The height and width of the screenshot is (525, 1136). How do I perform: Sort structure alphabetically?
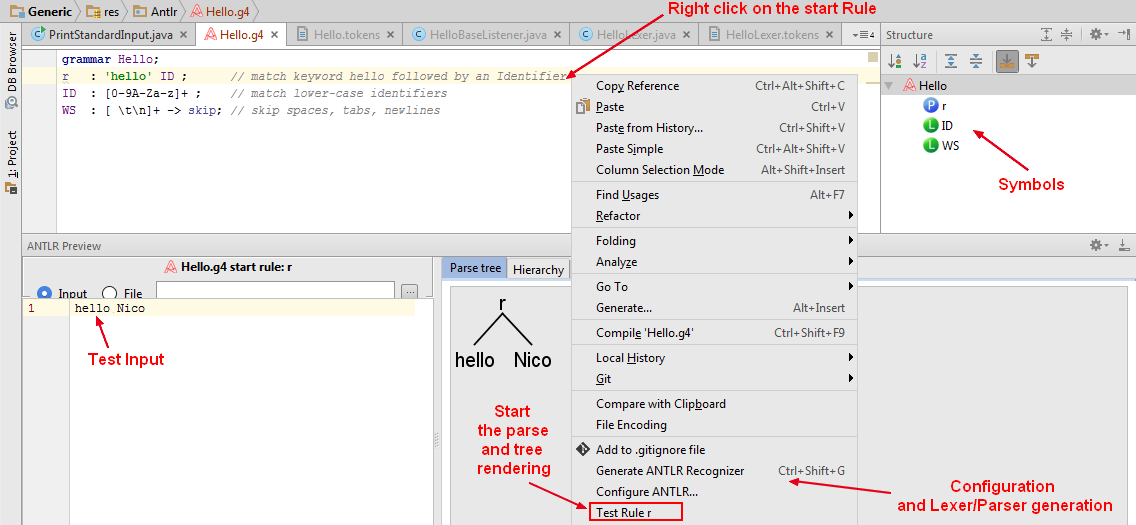pos(921,62)
